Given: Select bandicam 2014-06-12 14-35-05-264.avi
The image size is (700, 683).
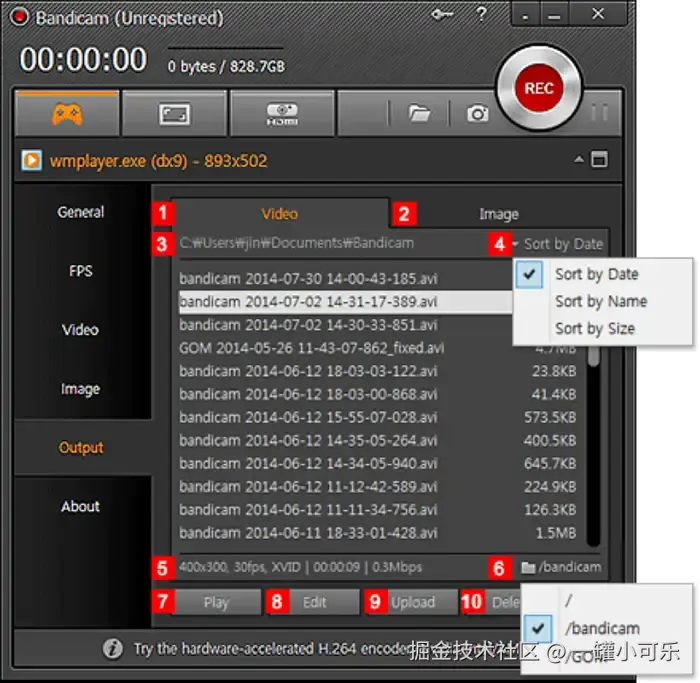Looking at the screenshot, I should coord(308,441).
